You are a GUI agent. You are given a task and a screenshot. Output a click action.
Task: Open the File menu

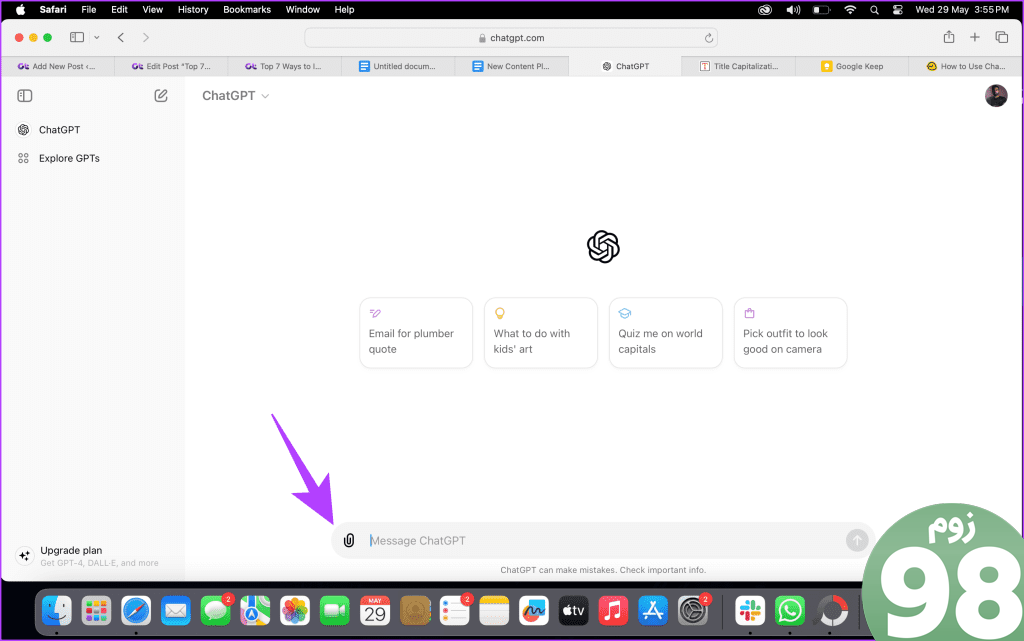[x=89, y=10]
